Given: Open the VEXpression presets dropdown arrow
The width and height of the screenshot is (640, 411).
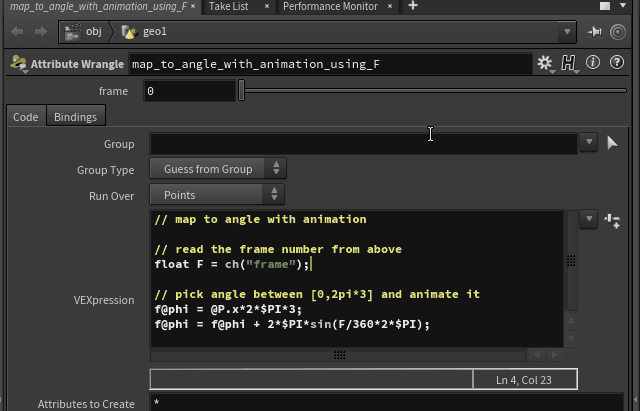Looking at the screenshot, I should click(589, 219).
